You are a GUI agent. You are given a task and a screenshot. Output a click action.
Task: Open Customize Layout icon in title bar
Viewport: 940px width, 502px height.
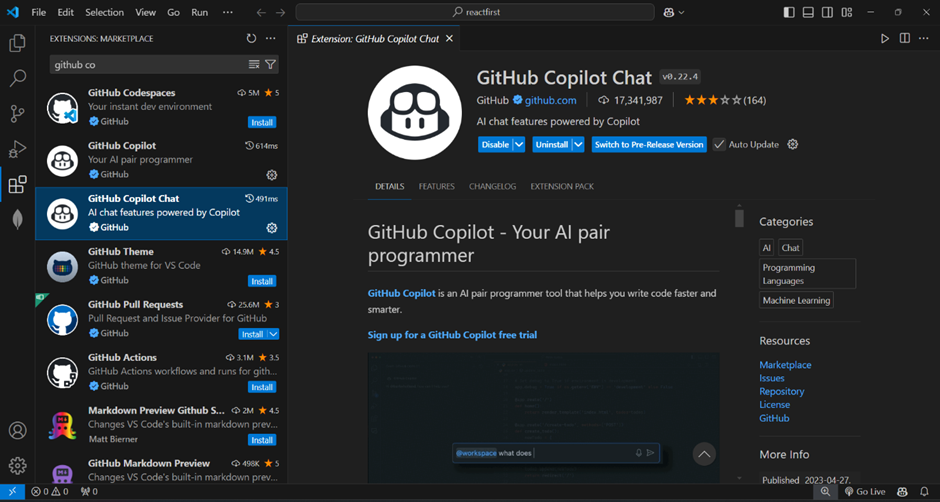point(846,12)
